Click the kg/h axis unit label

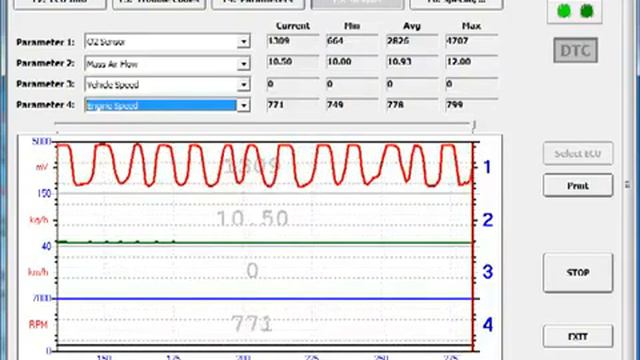(x=39, y=220)
